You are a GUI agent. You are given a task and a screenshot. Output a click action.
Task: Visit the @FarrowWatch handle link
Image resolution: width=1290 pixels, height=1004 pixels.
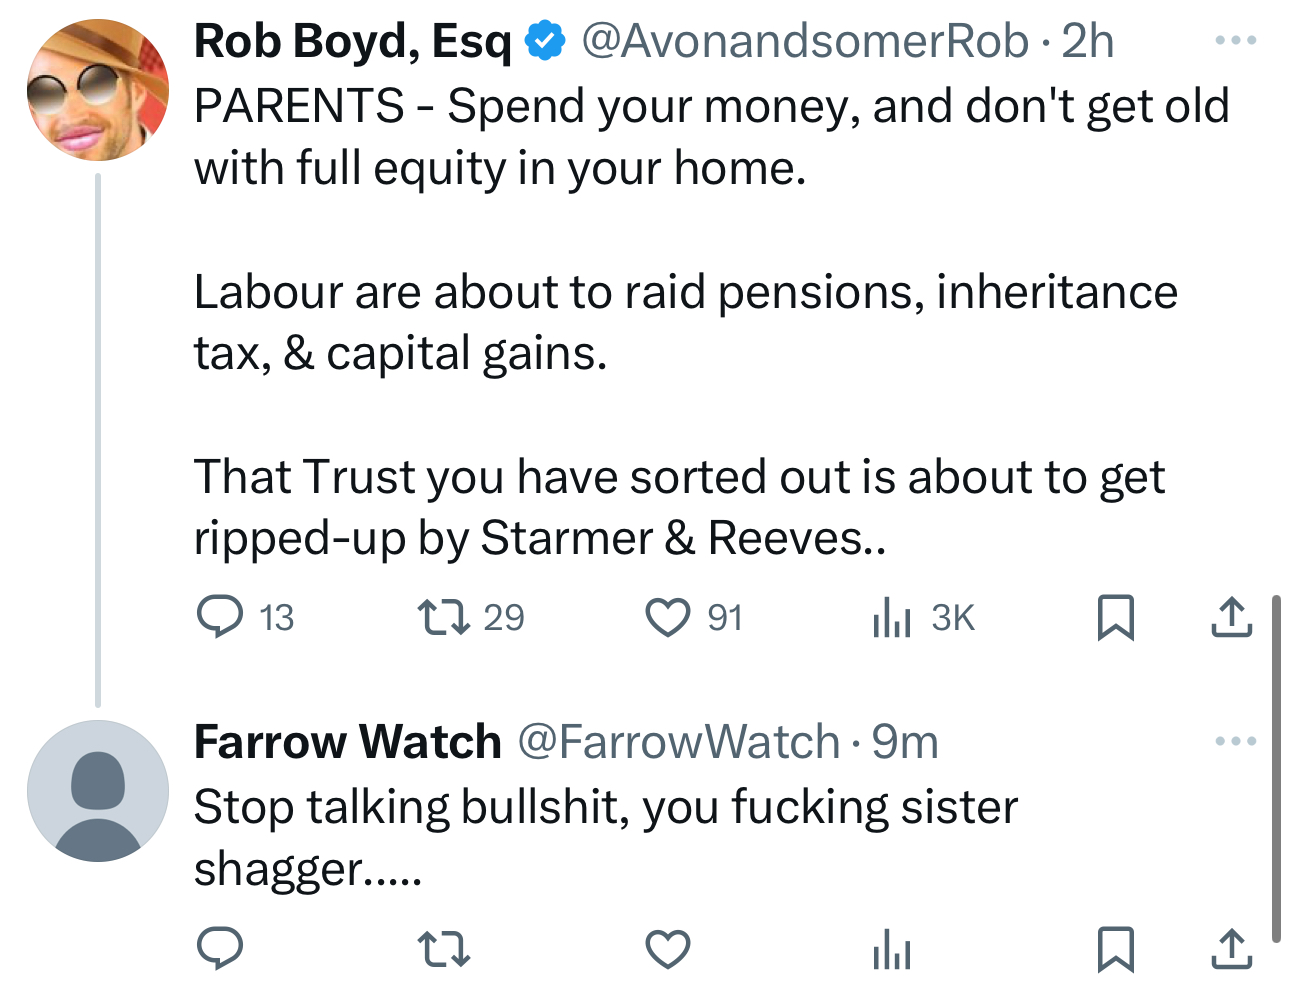pos(678,742)
